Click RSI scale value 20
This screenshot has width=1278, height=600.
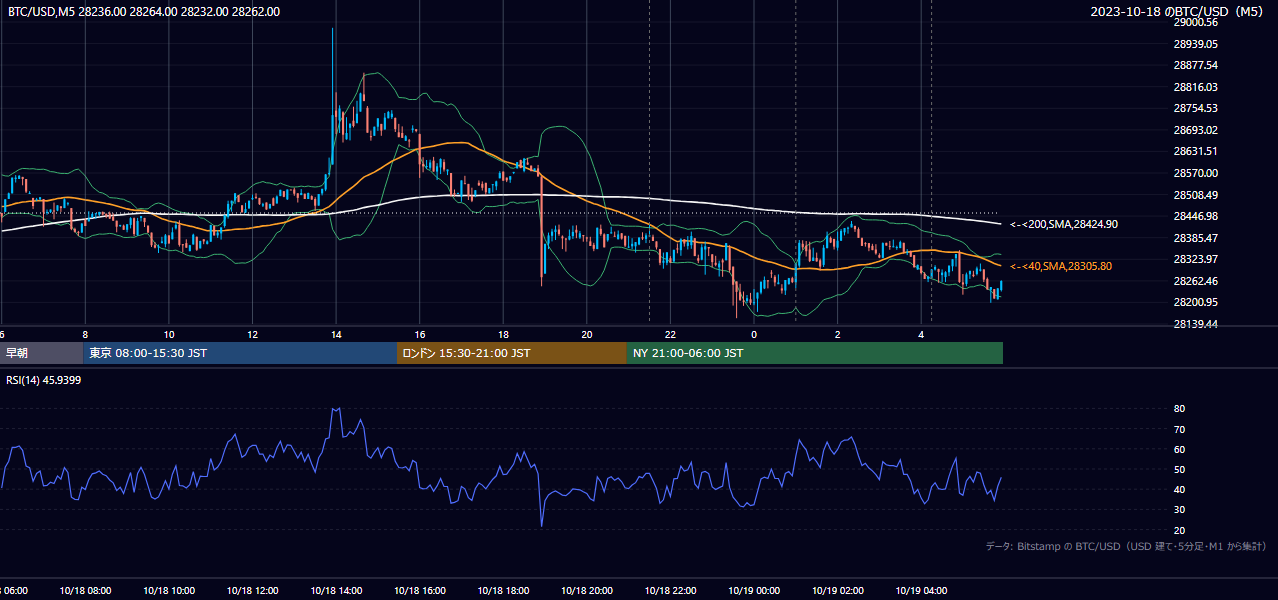tap(1179, 530)
